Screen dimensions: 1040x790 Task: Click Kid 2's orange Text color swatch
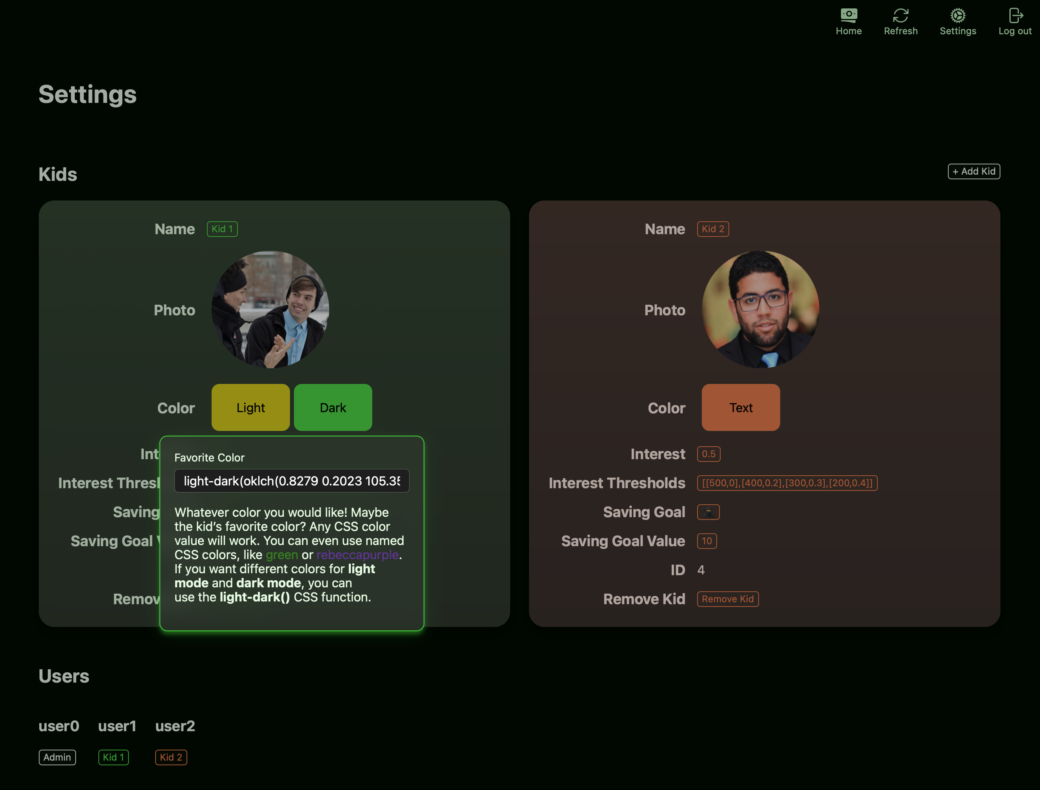click(x=741, y=407)
